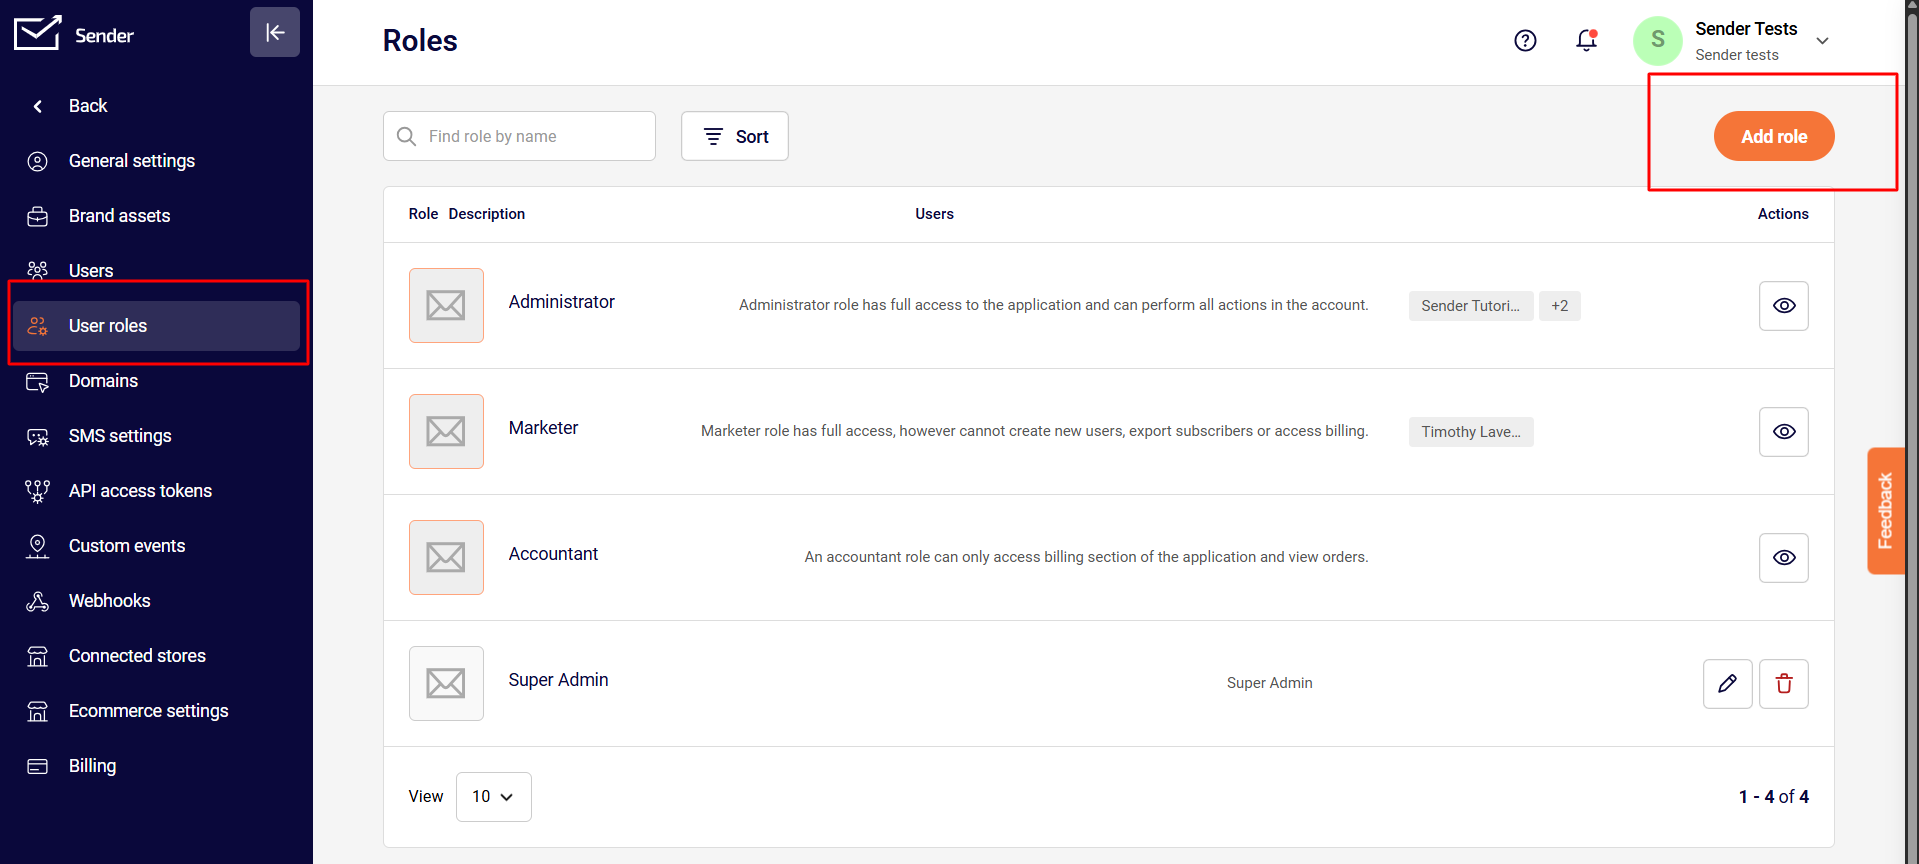This screenshot has width=1919, height=864.
Task: Click the Add role button
Action: click(1774, 136)
